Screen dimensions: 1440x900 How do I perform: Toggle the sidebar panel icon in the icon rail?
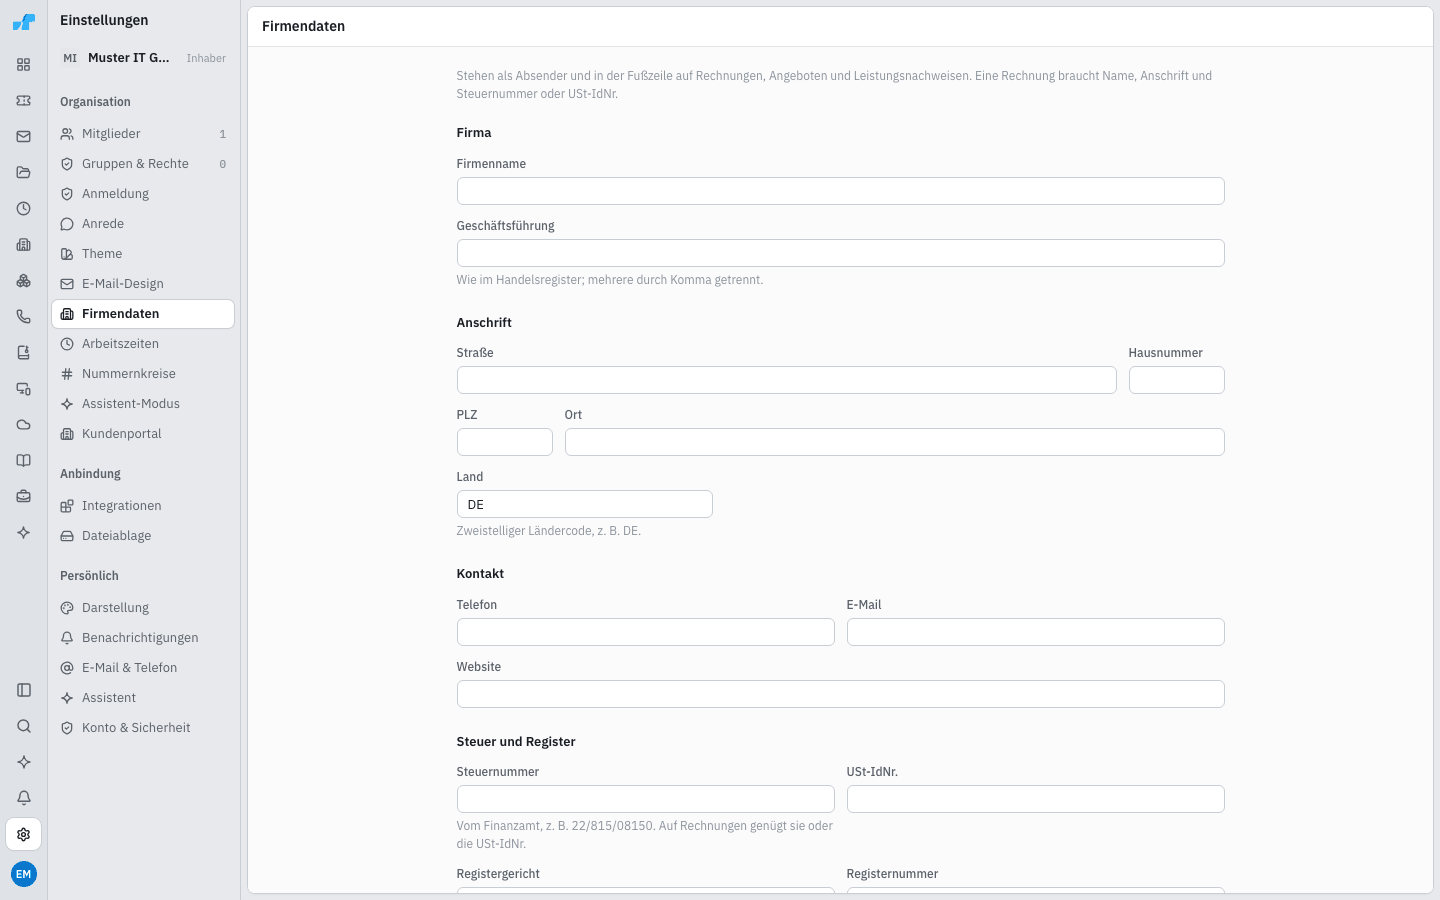[x=24, y=690]
